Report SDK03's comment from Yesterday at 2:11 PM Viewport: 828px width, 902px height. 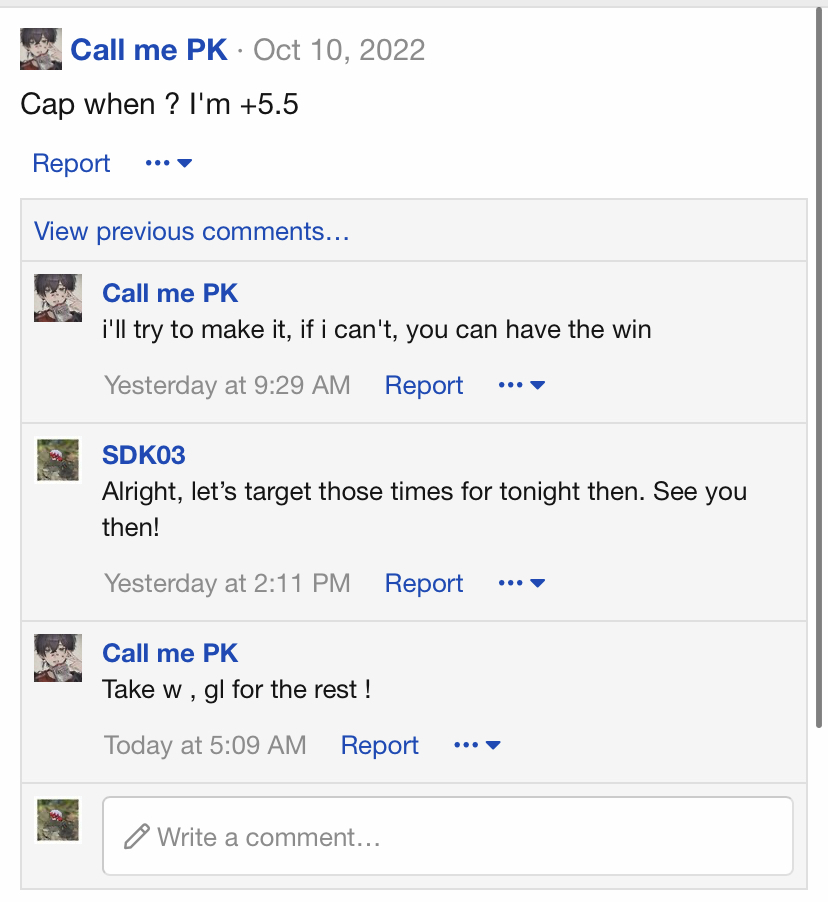point(423,583)
